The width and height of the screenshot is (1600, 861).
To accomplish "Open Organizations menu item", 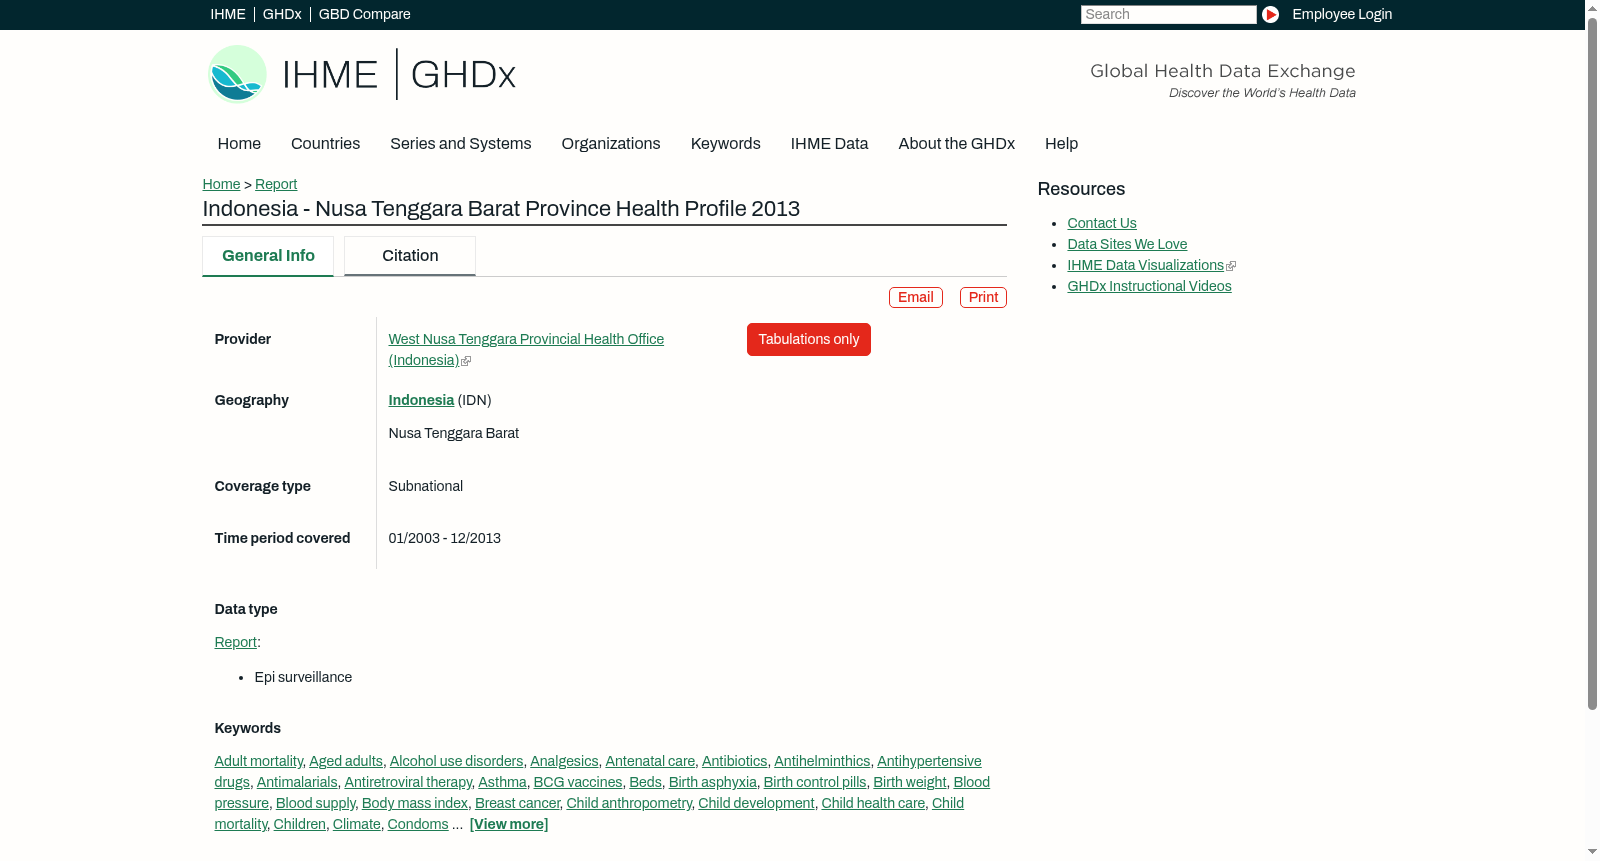I will [611, 144].
